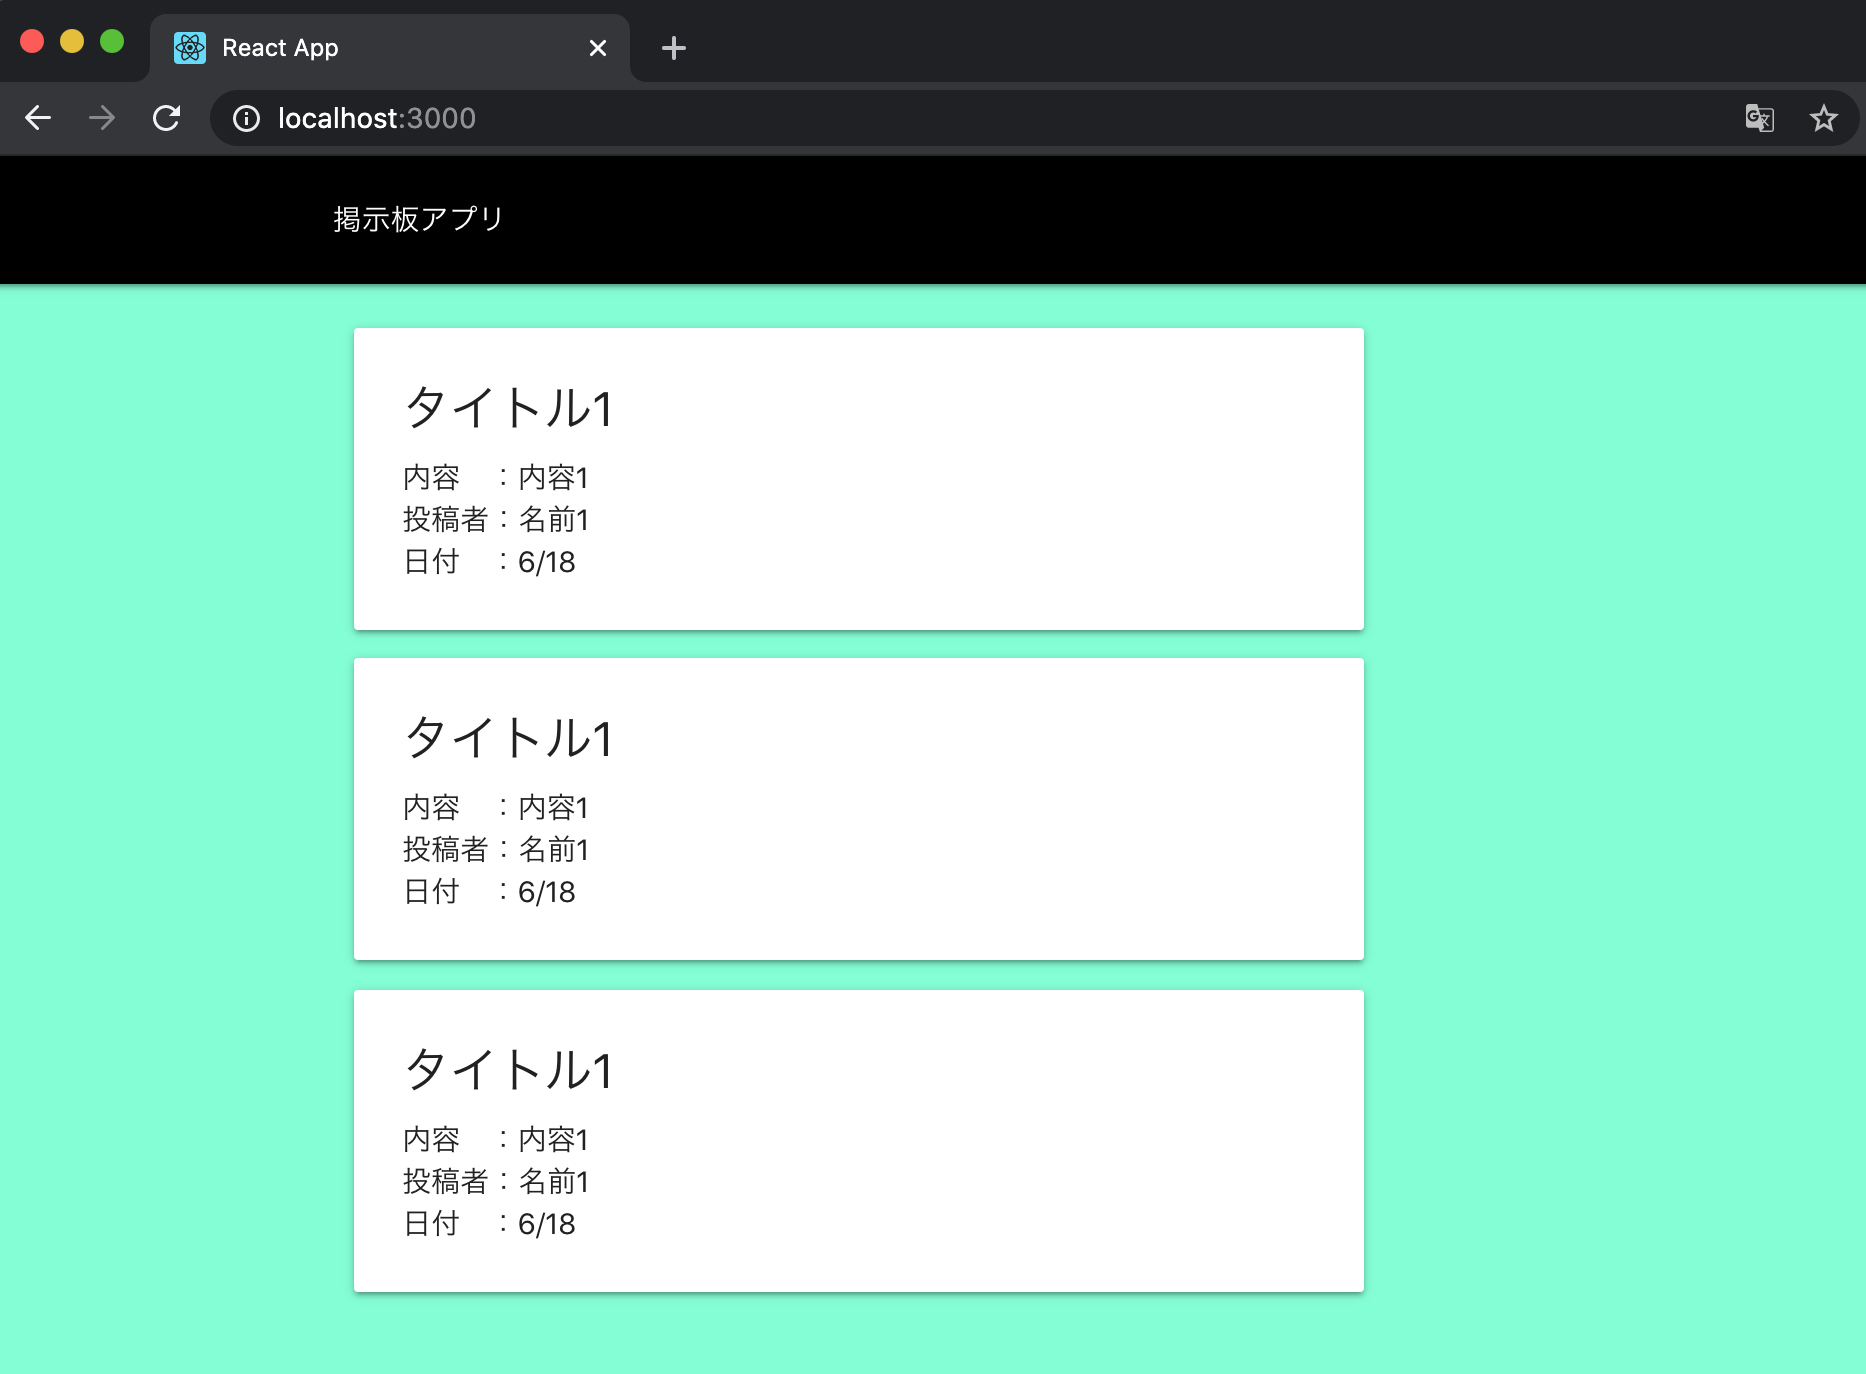Go back with the browser back arrow
This screenshot has width=1866, height=1374.
38,118
